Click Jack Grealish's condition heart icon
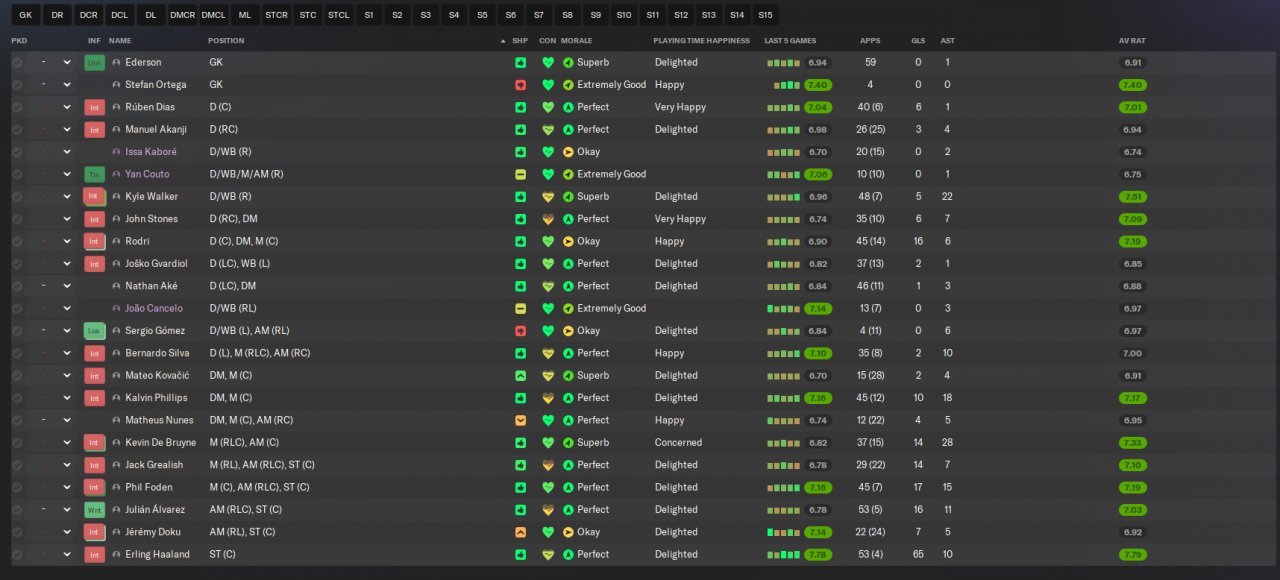Viewport: 1280px width, 580px height. click(x=548, y=465)
